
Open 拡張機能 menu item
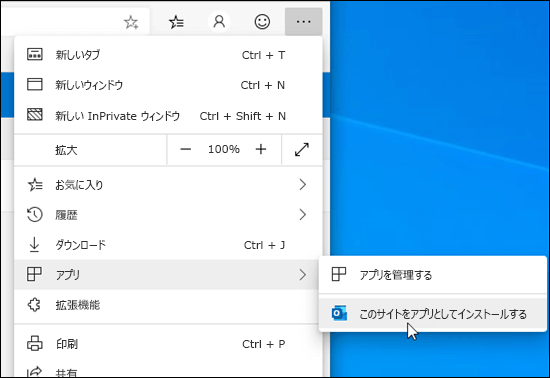pos(168,305)
